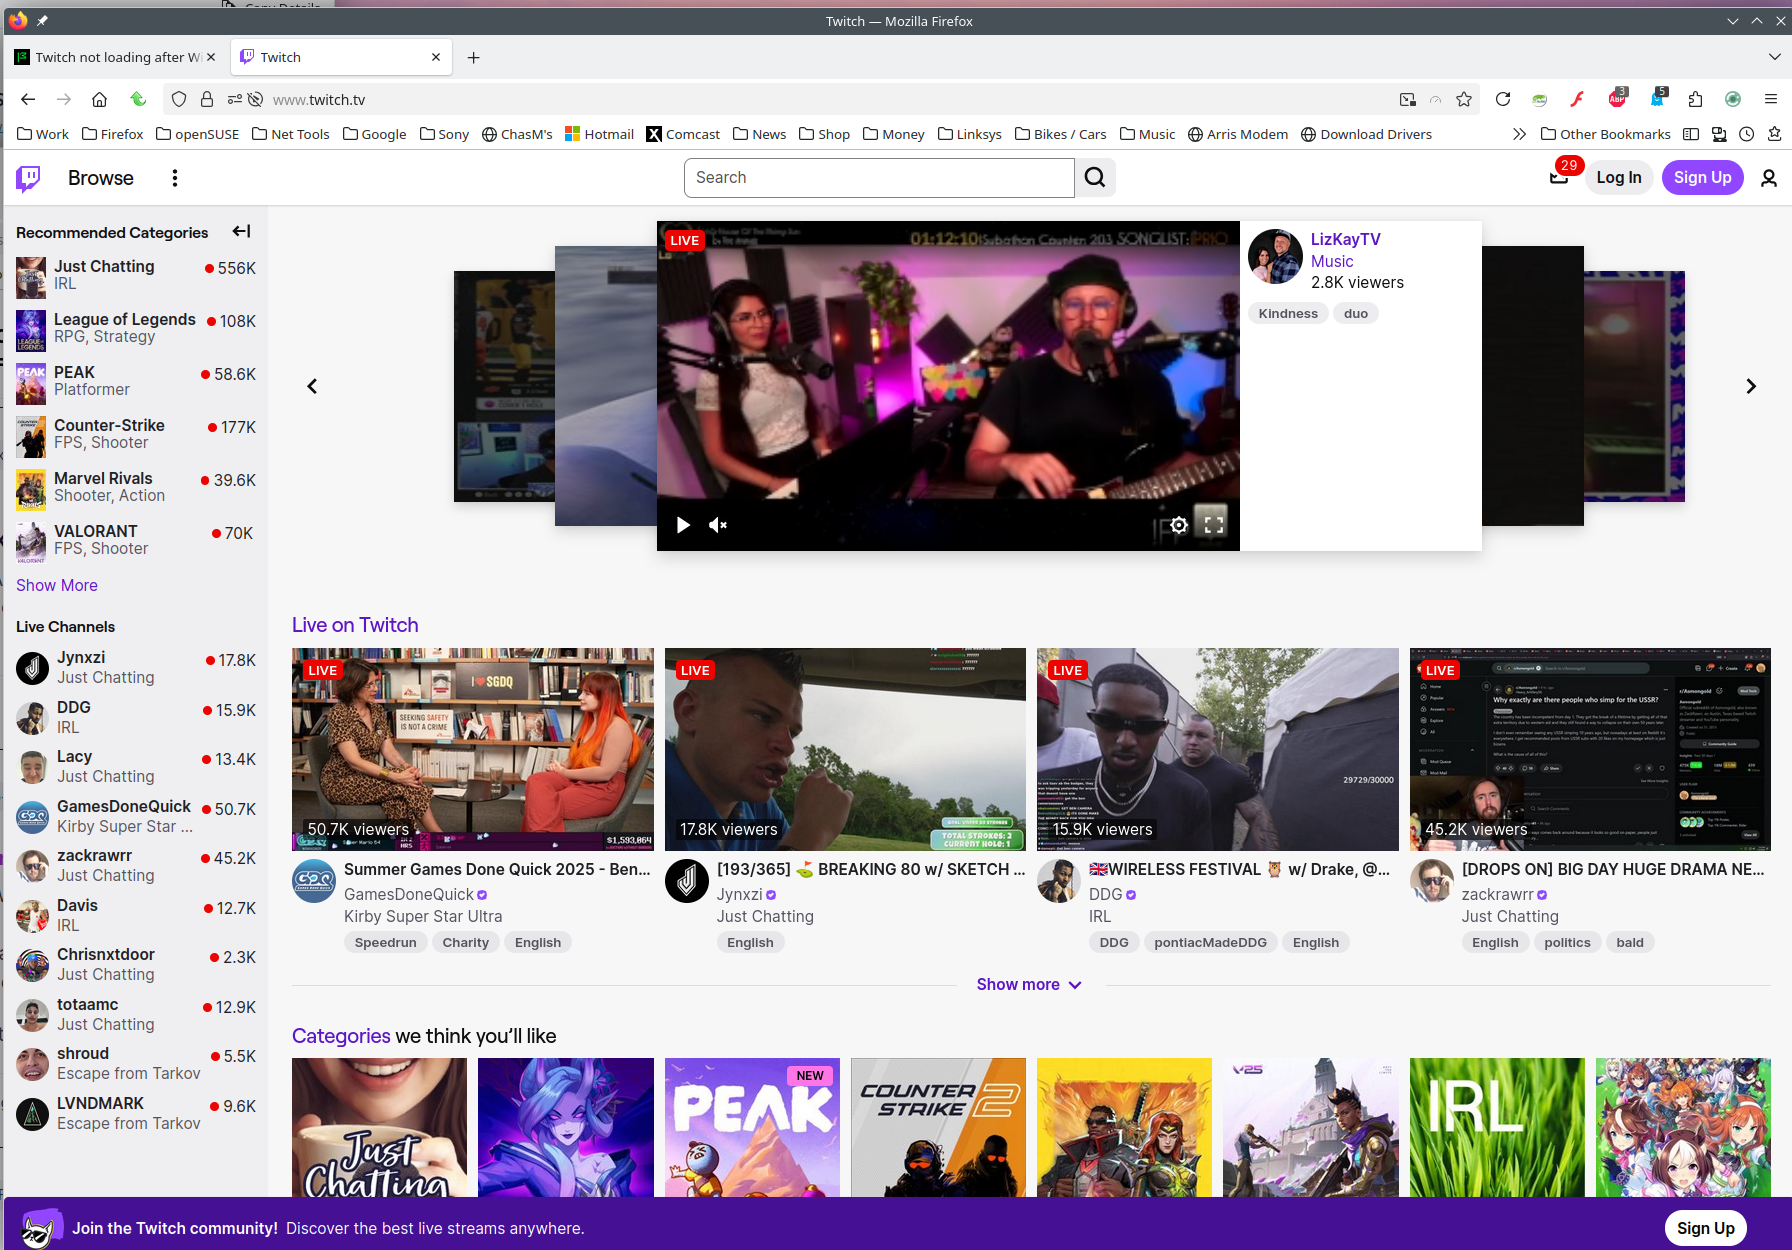Select League of Legends category
Screen dimensions: 1792x1250
[136, 328]
